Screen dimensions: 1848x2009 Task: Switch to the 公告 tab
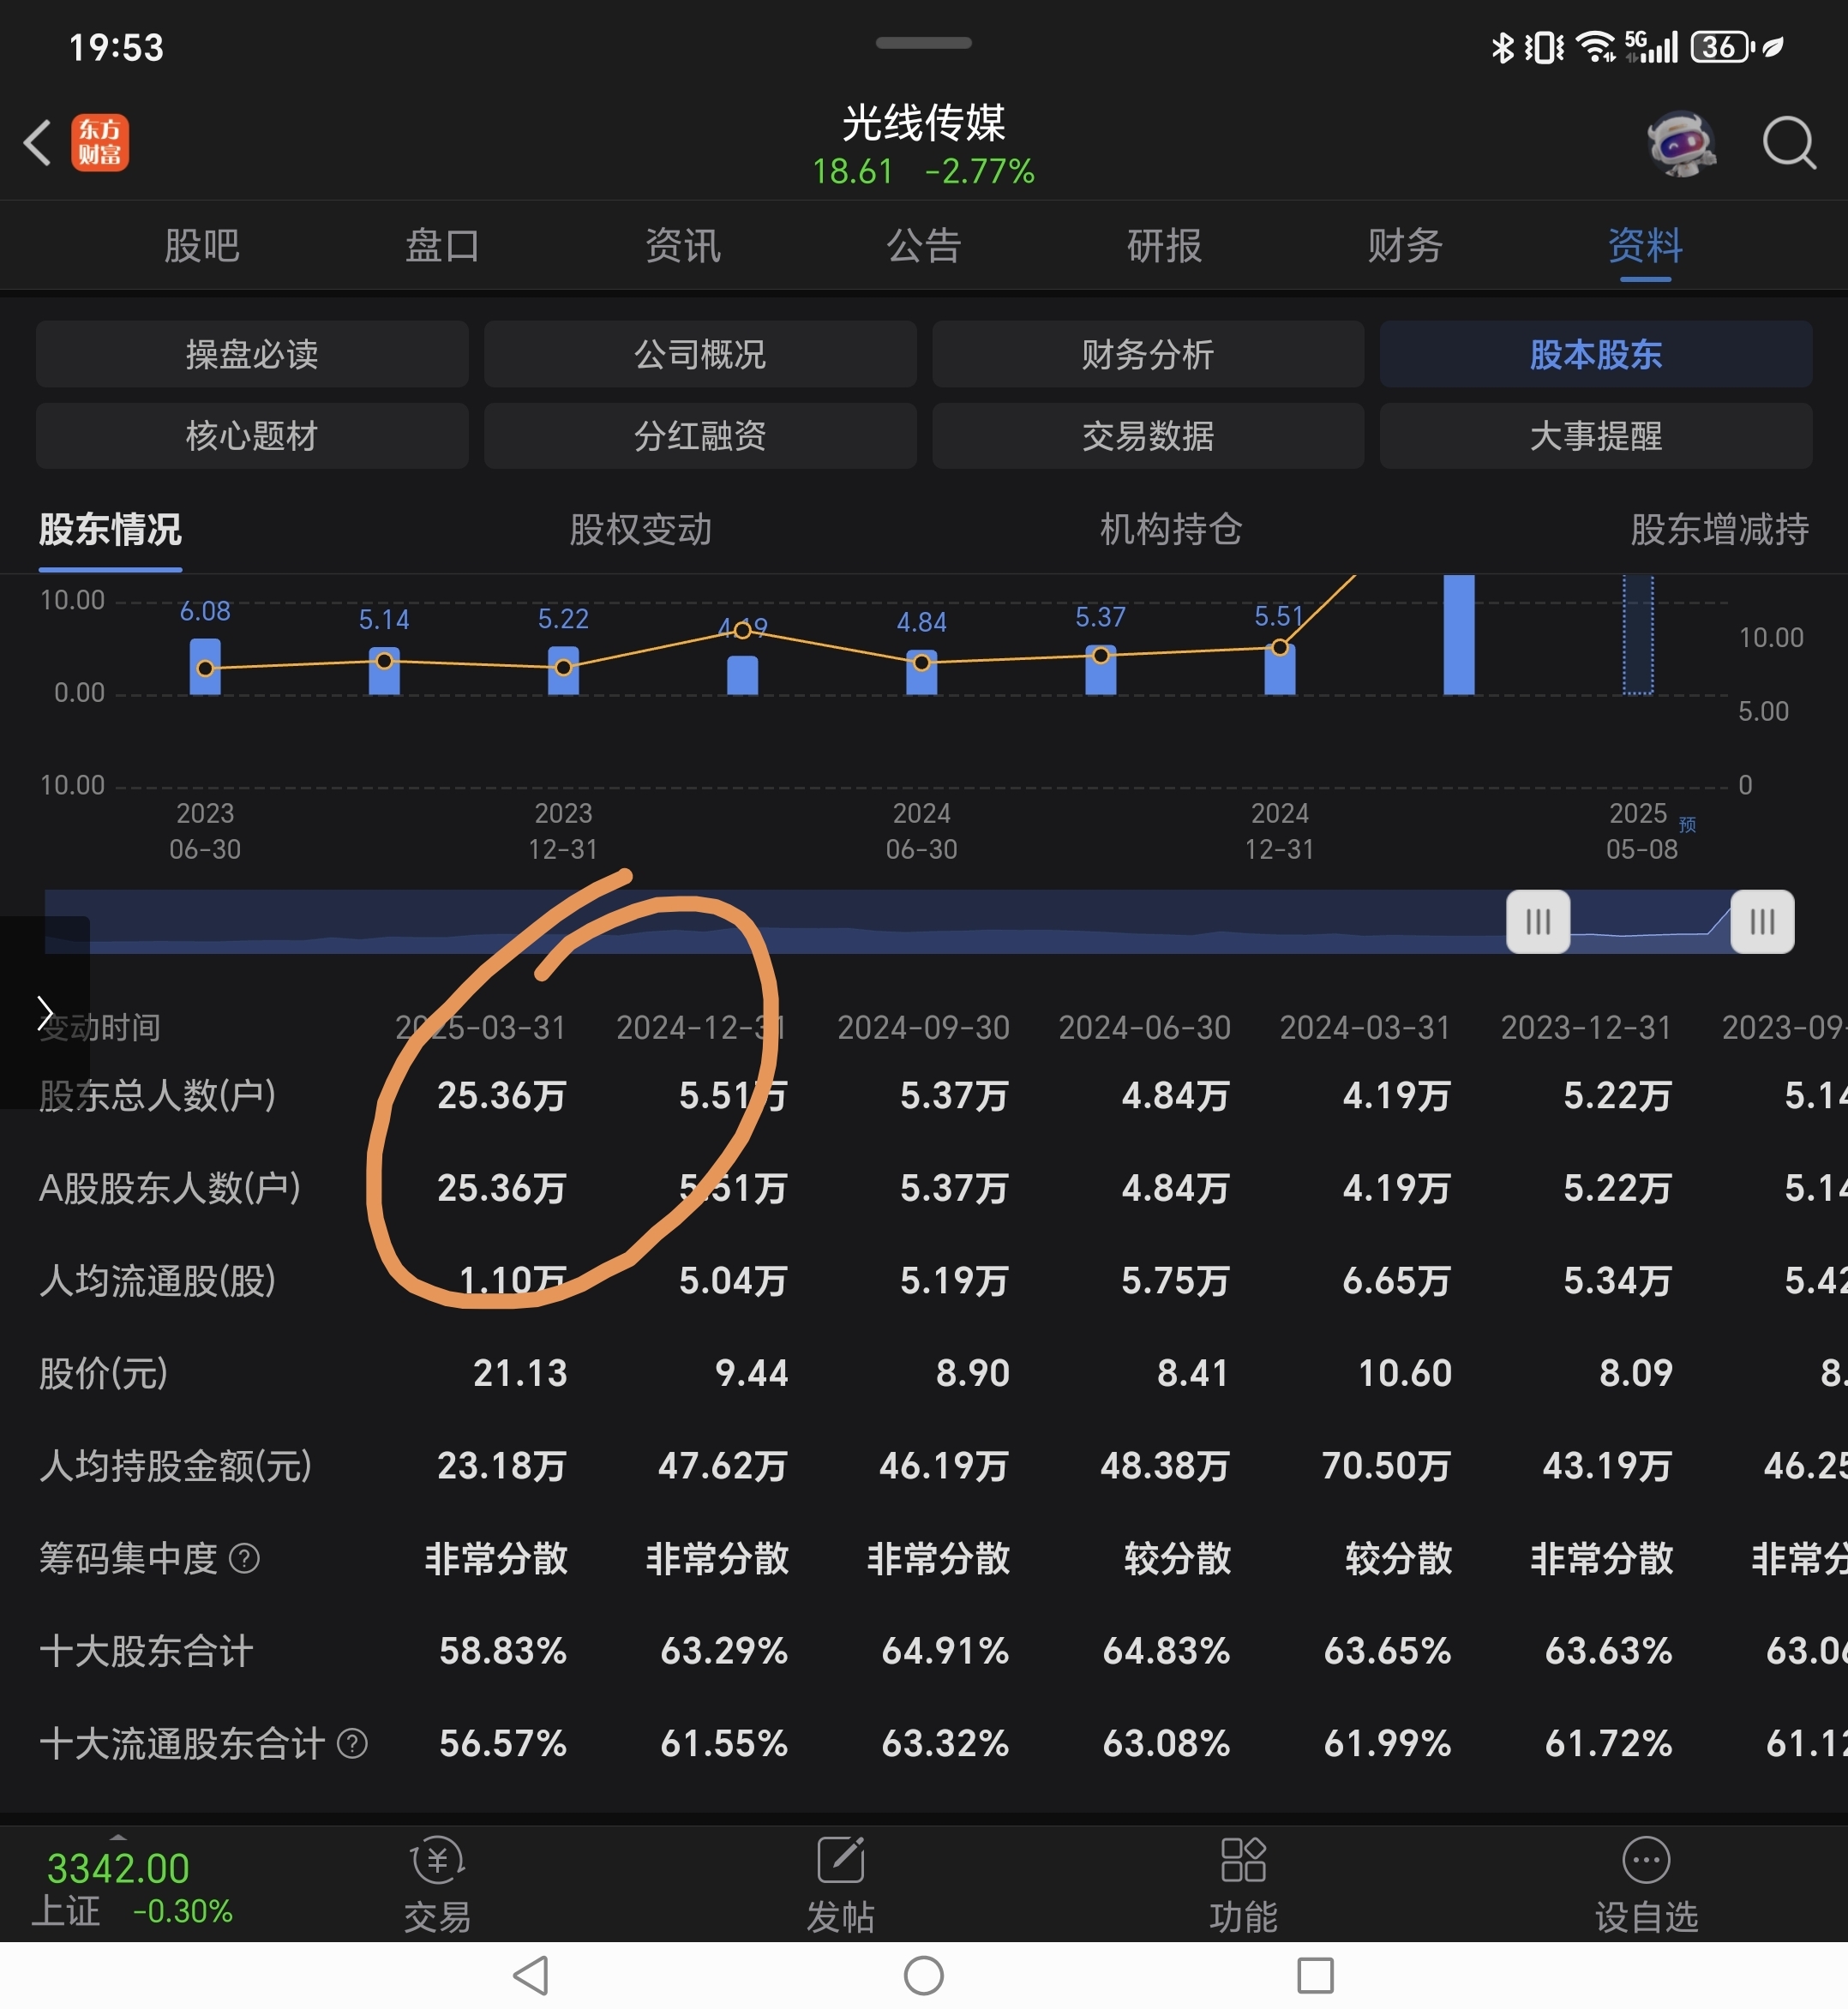pyautogui.click(x=924, y=246)
